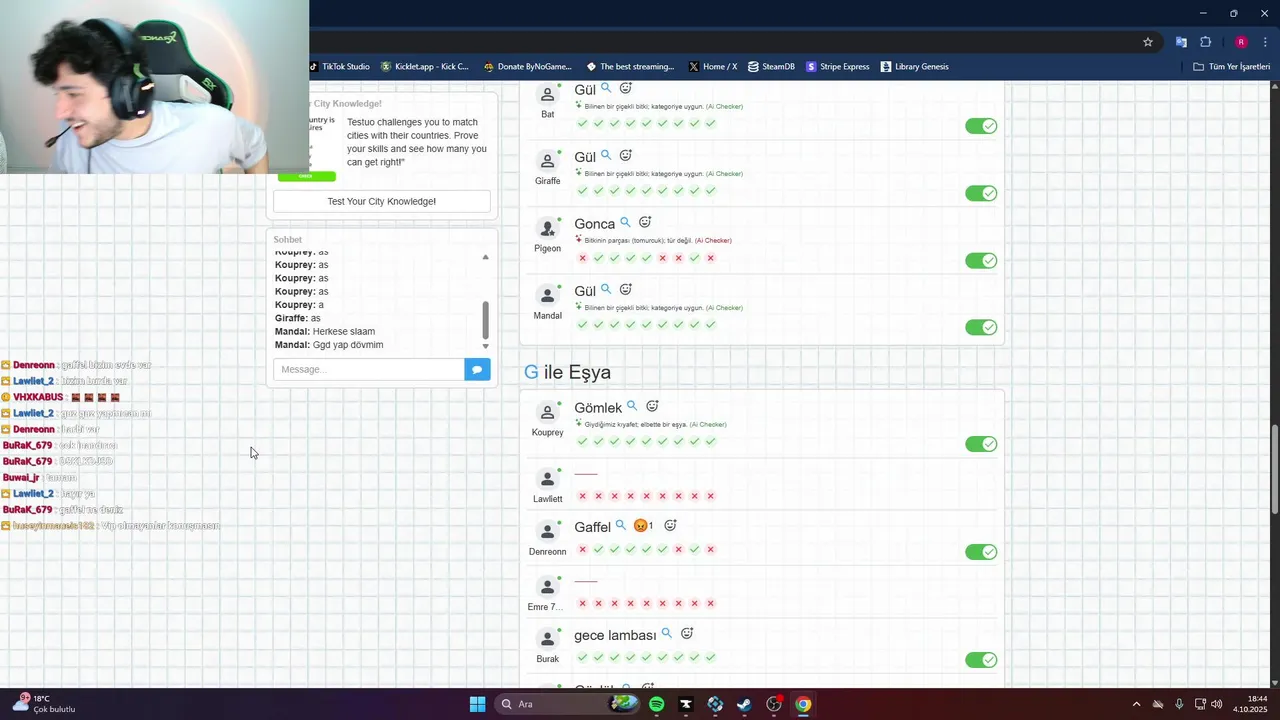The width and height of the screenshot is (1280, 720).
Task: Search Kouprey's answer Gömlek with magnifier icon
Action: [x=632, y=406]
